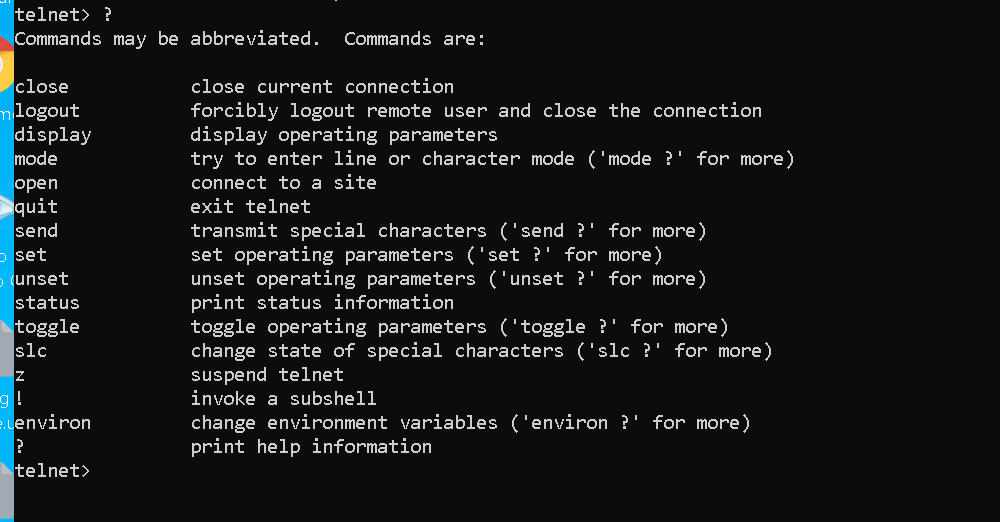
Task: Click the 'status' command entry
Action: pyautogui.click(x=47, y=302)
